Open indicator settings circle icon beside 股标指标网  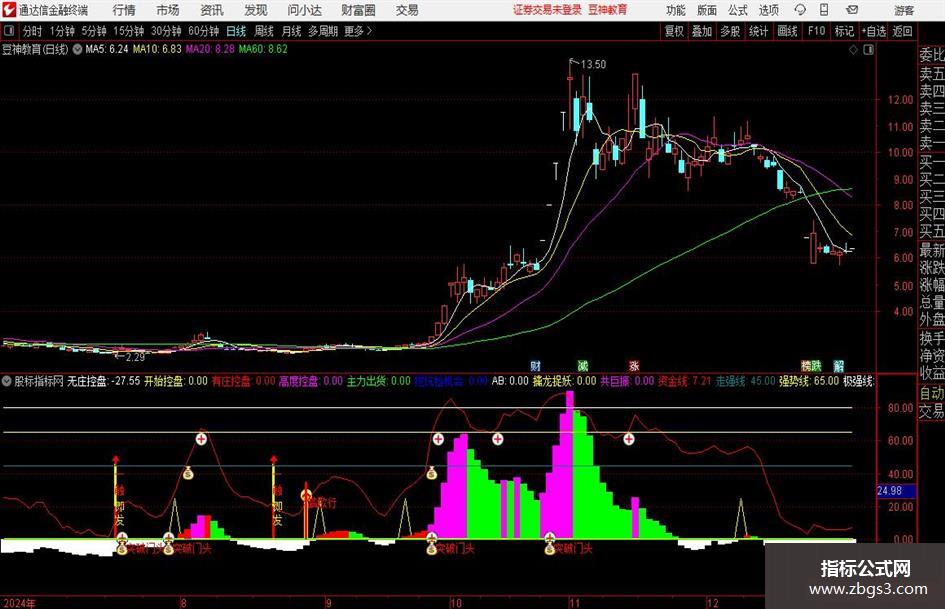coord(7,381)
